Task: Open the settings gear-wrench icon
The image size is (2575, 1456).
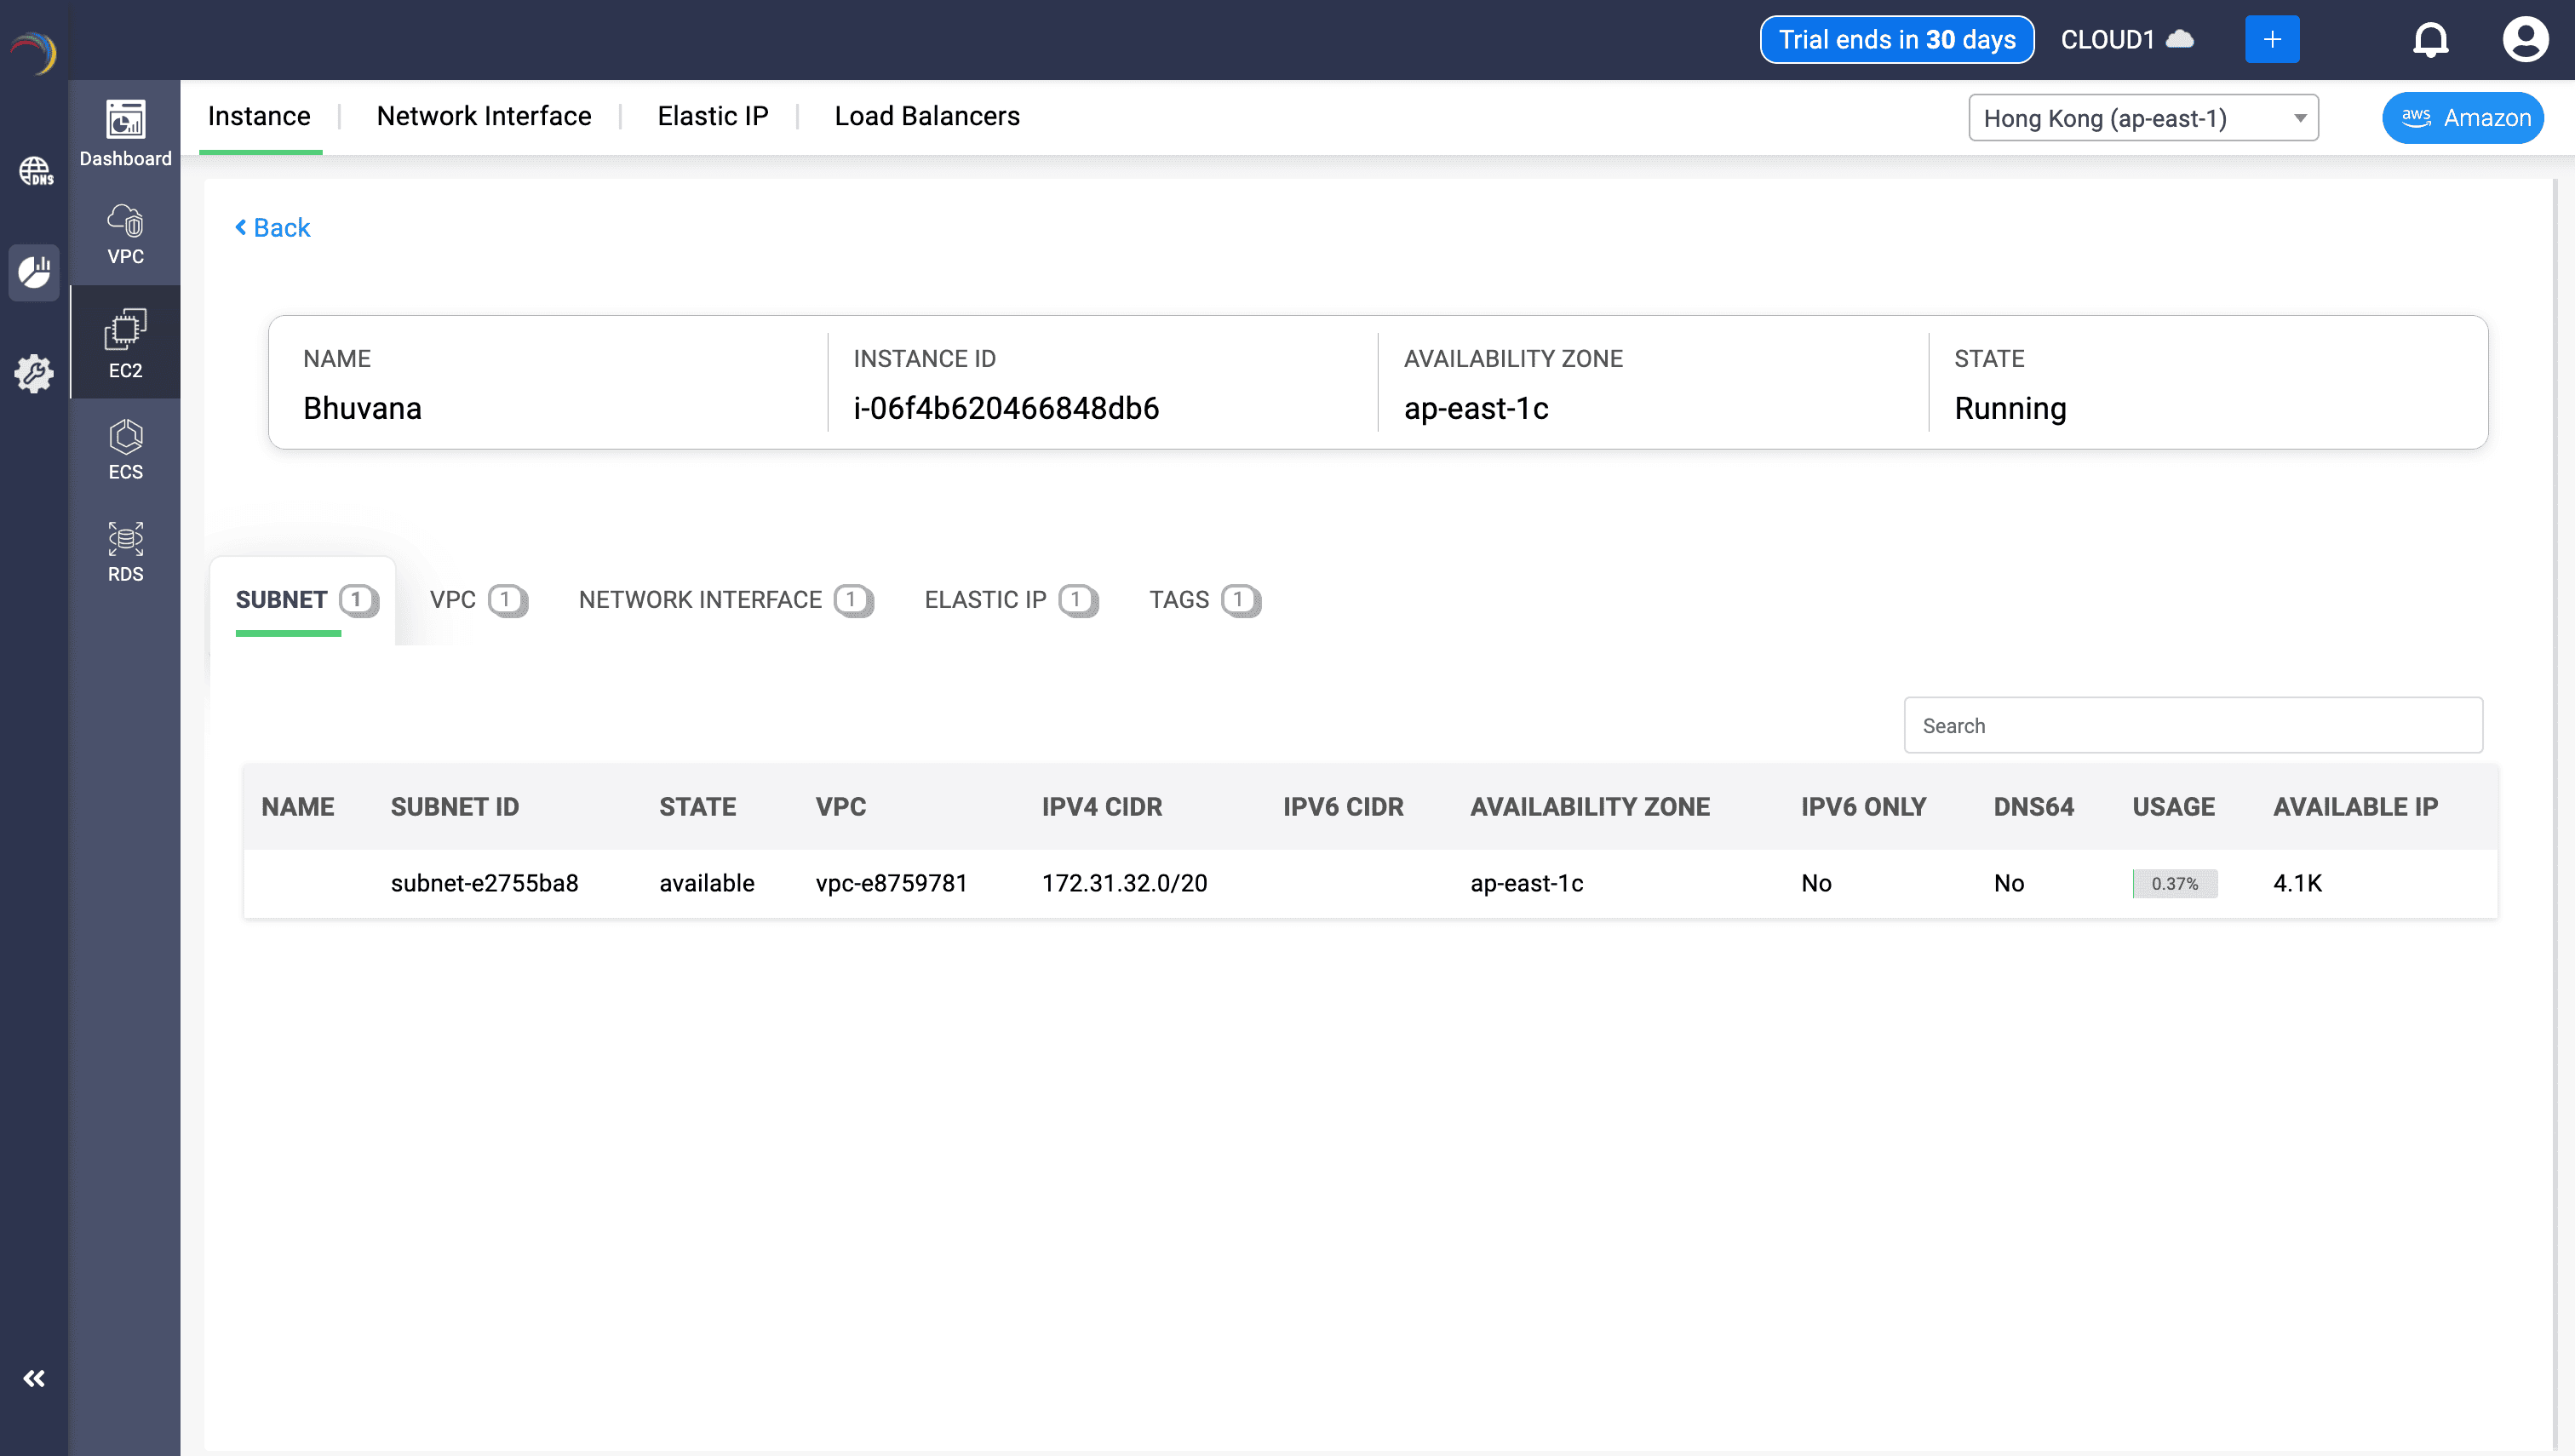Action: click(x=34, y=373)
